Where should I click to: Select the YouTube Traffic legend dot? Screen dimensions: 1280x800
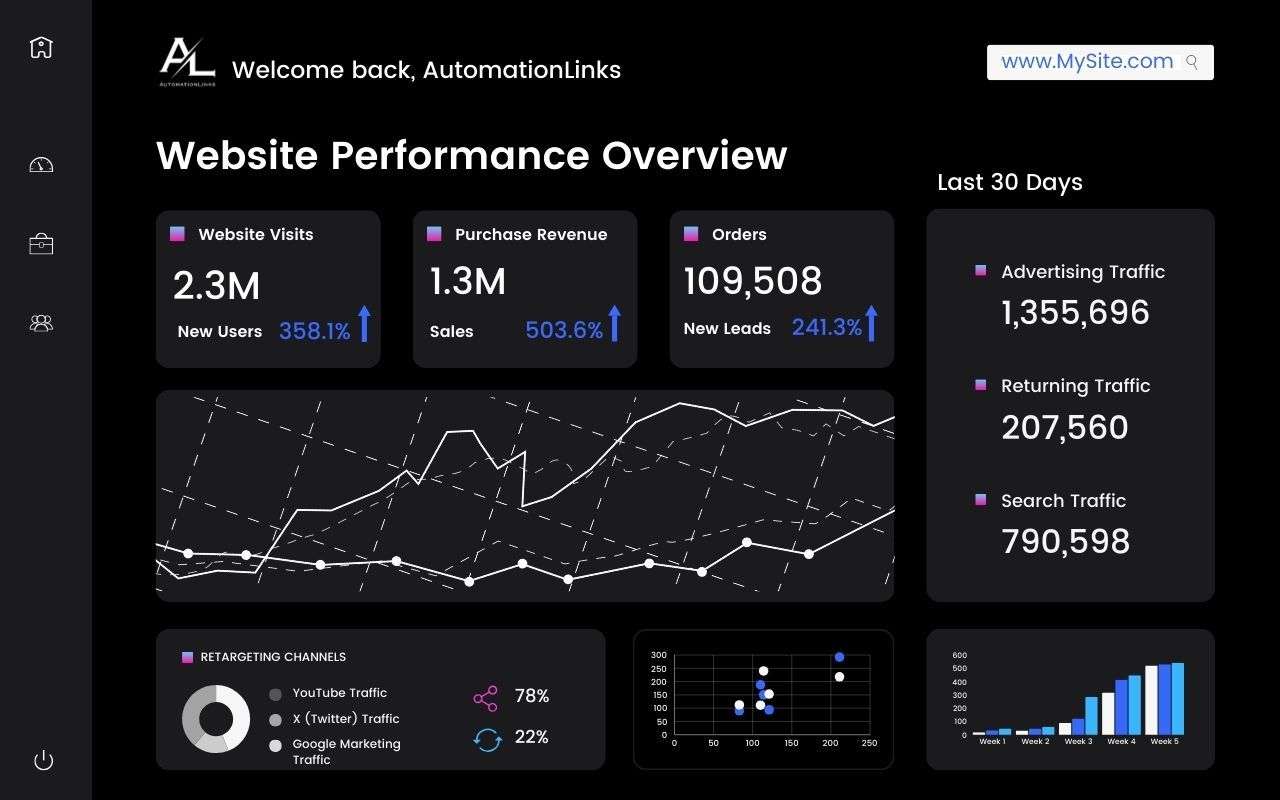pyautogui.click(x=276, y=694)
